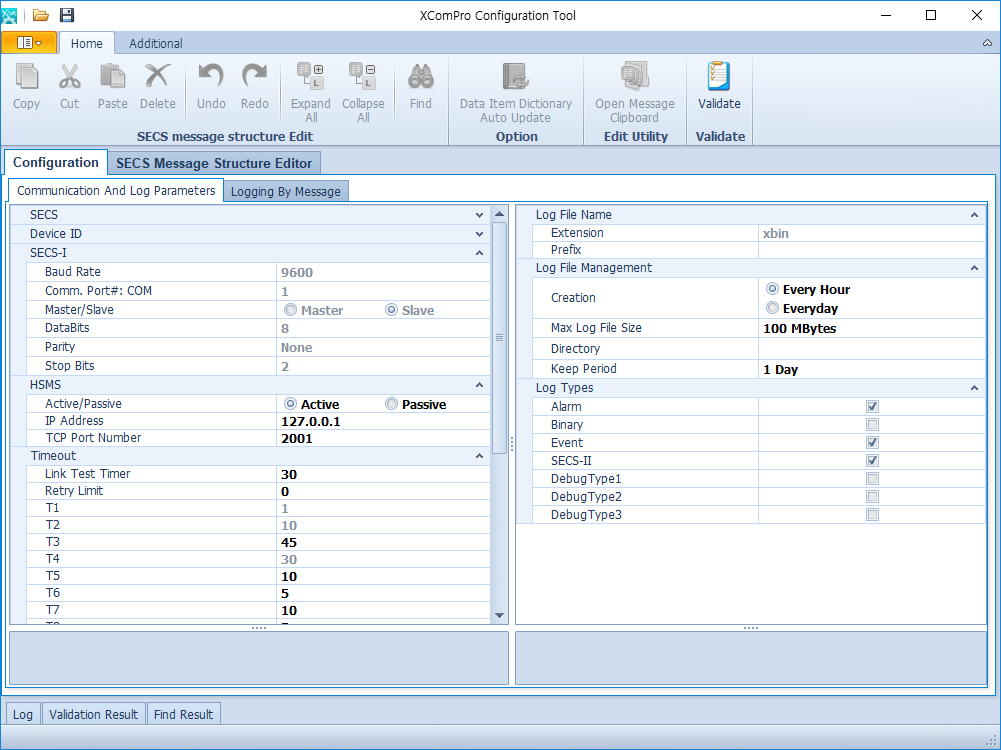
Task: Edit the T5 timeout value
Action: click(383, 576)
